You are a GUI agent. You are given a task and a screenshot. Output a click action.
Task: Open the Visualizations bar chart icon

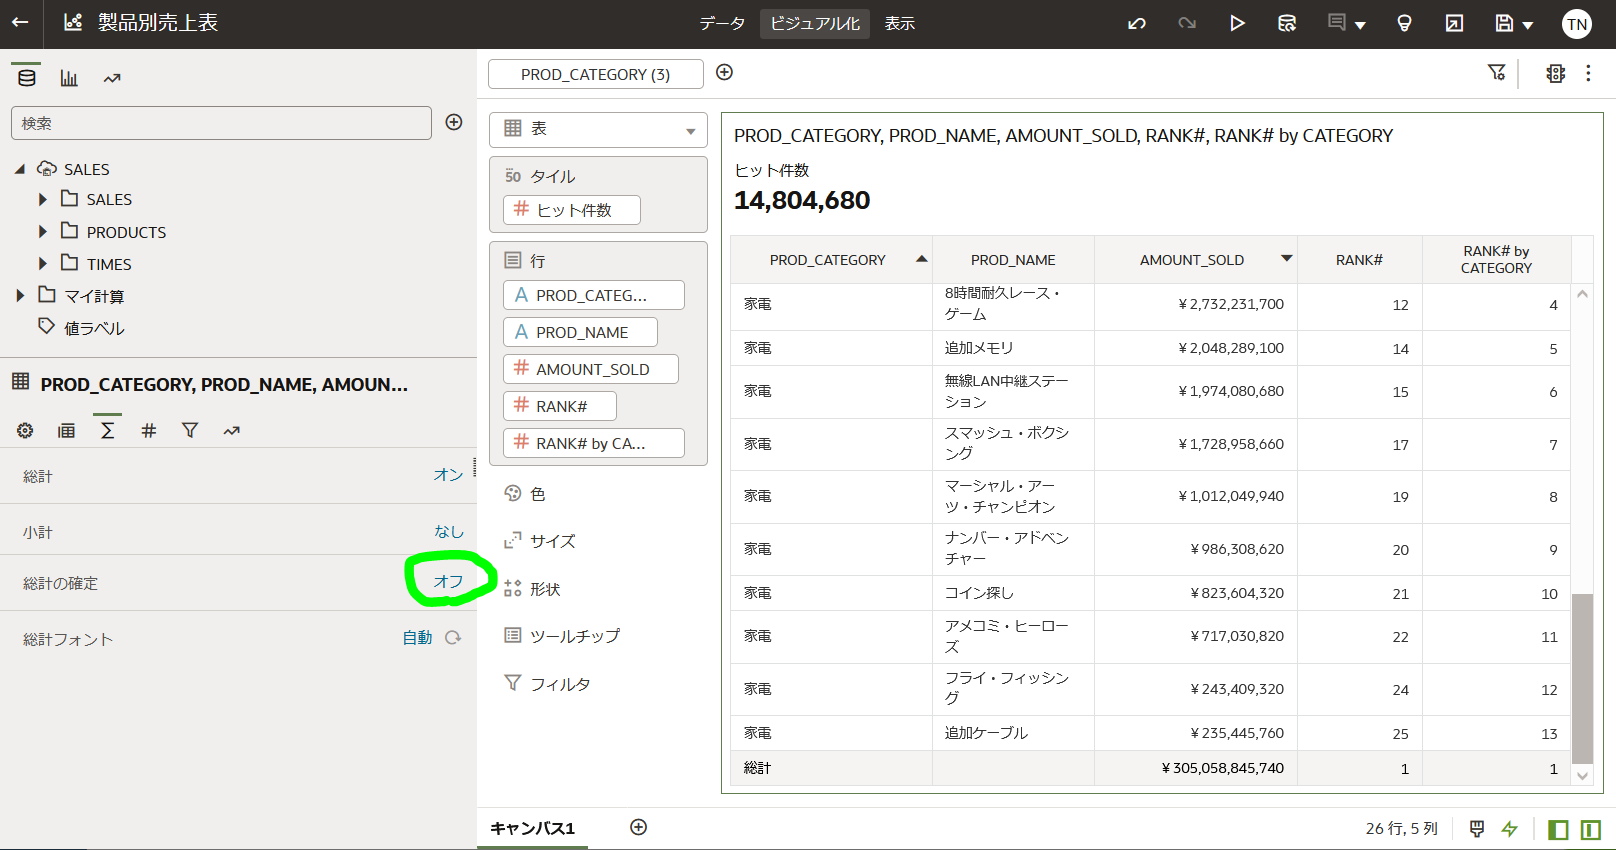click(69, 78)
